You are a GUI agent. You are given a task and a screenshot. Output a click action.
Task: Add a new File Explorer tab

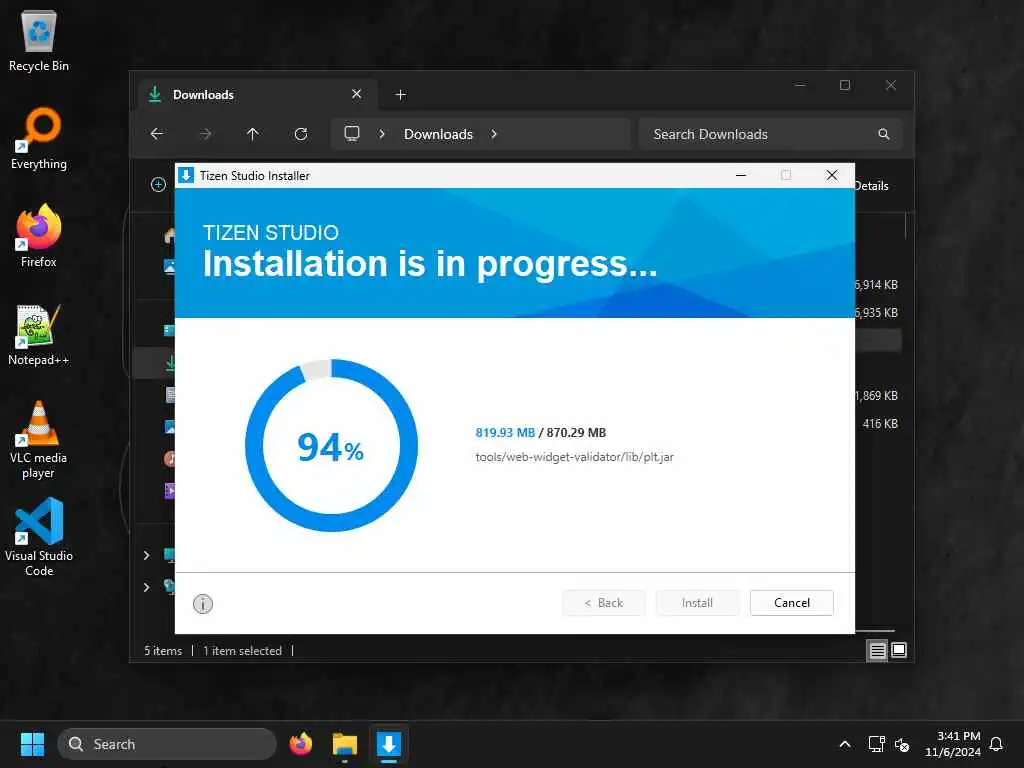(400, 95)
